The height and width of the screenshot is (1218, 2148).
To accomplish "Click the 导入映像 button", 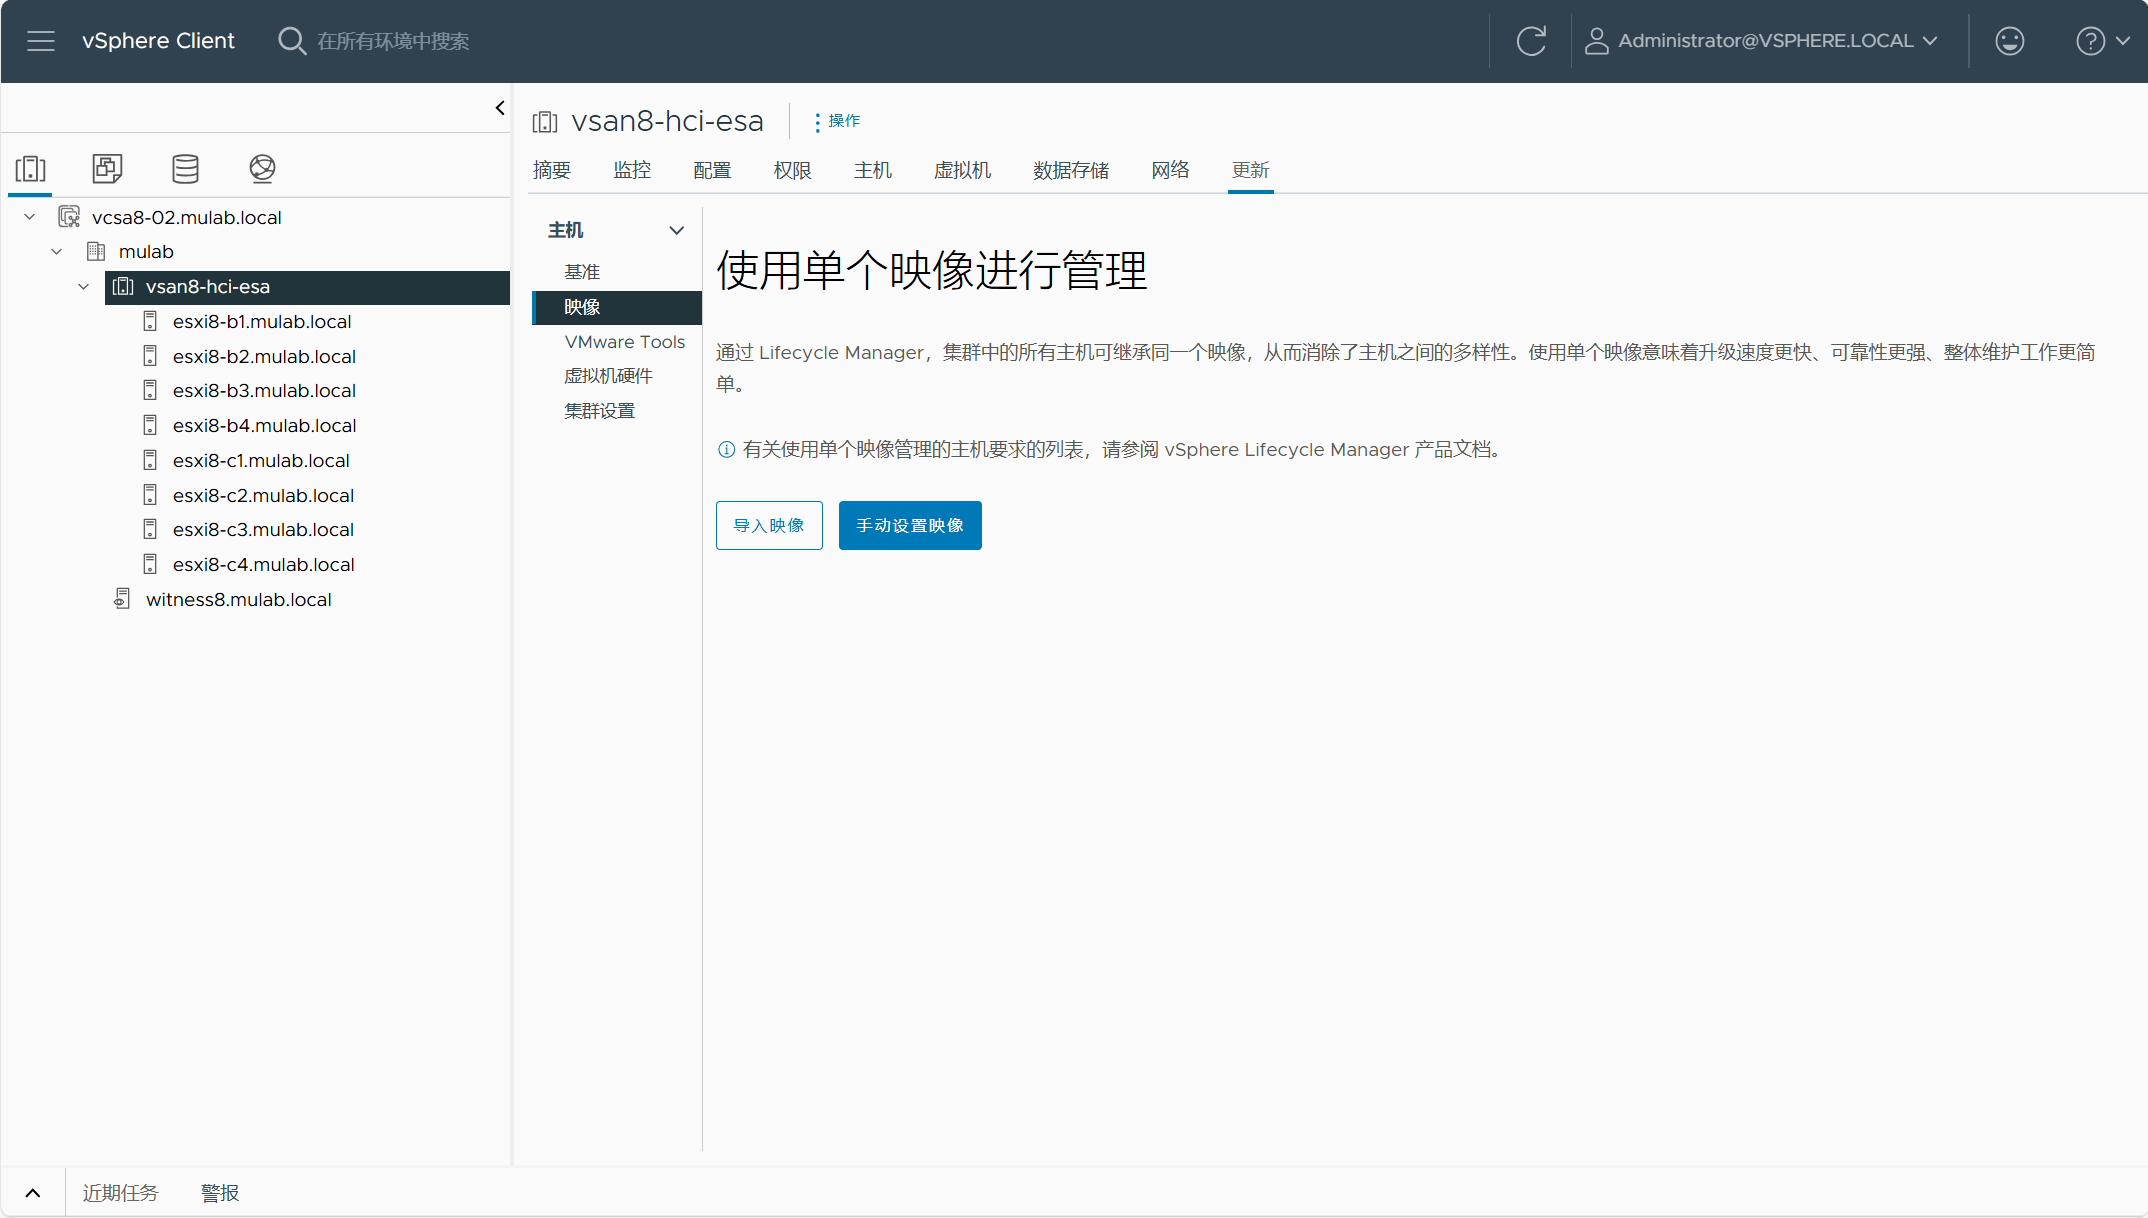I will pos(769,525).
